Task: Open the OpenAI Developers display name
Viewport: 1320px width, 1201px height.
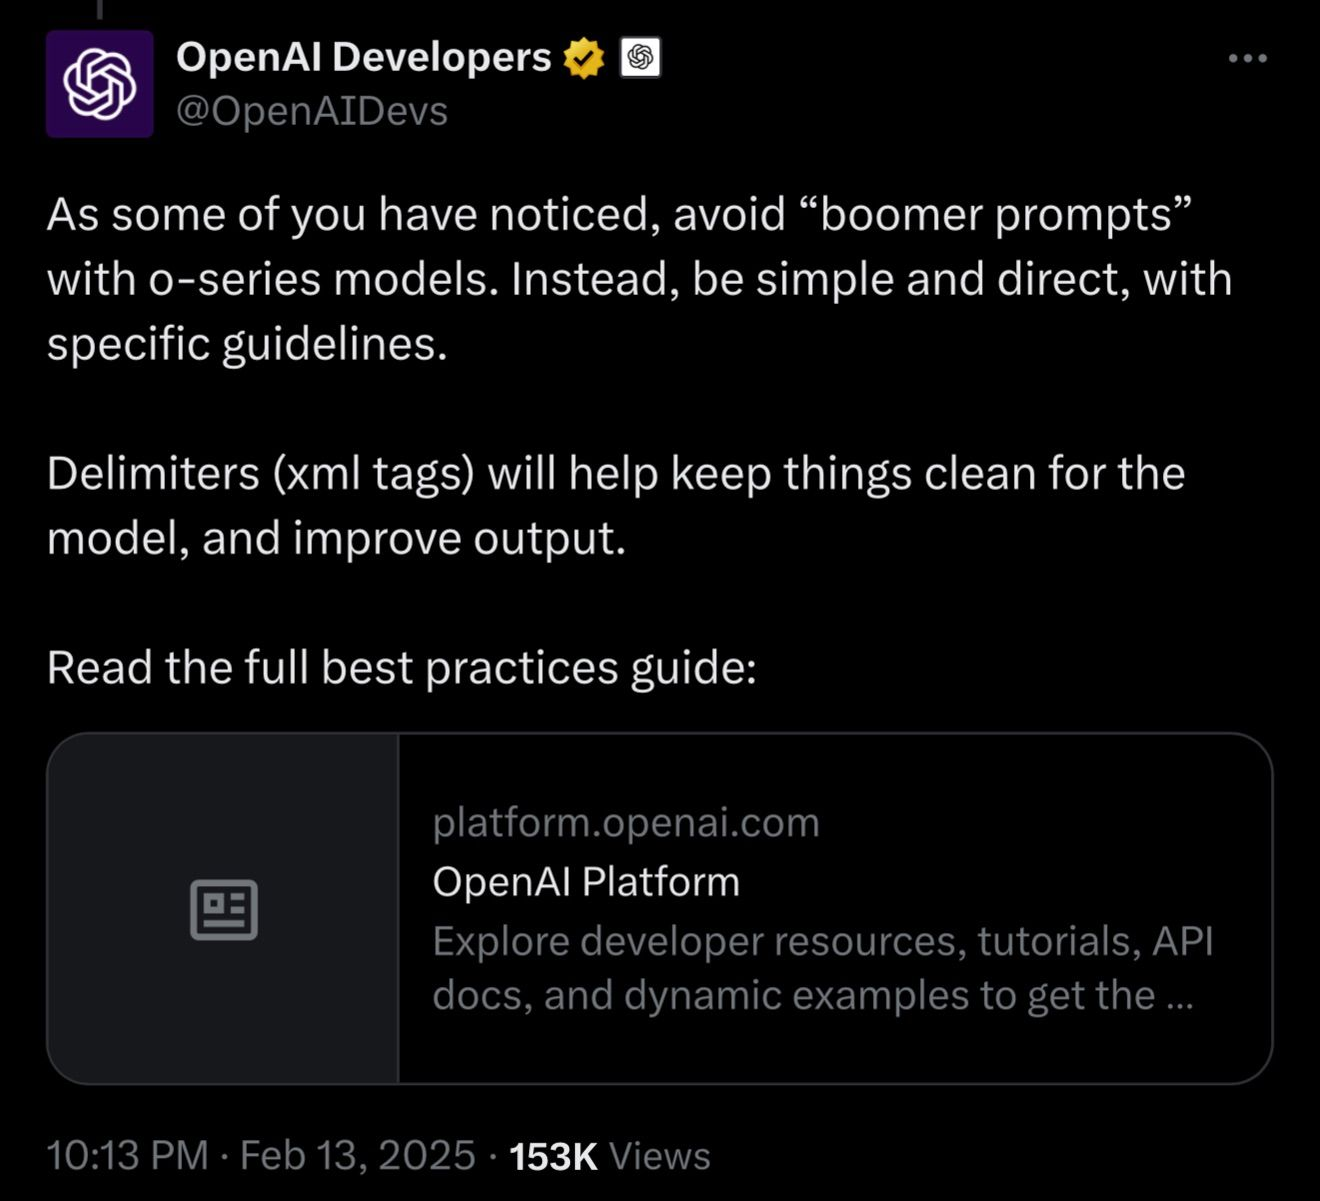Action: pyautogui.click(x=363, y=57)
